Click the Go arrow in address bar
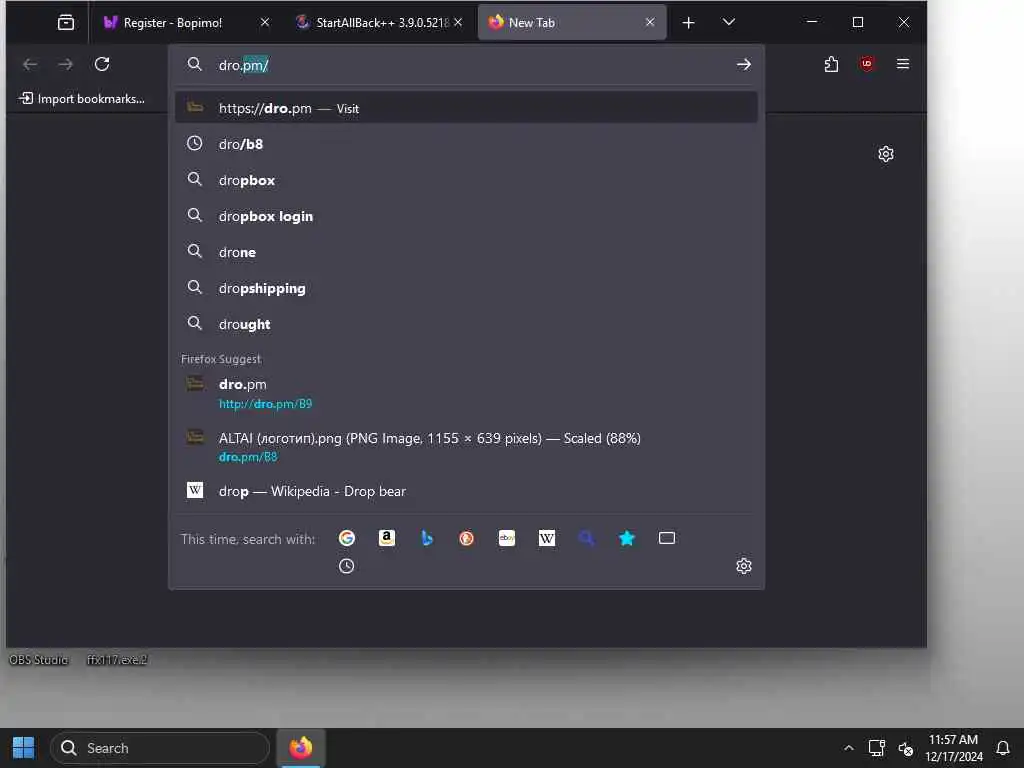The width and height of the screenshot is (1024, 768). [743, 65]
